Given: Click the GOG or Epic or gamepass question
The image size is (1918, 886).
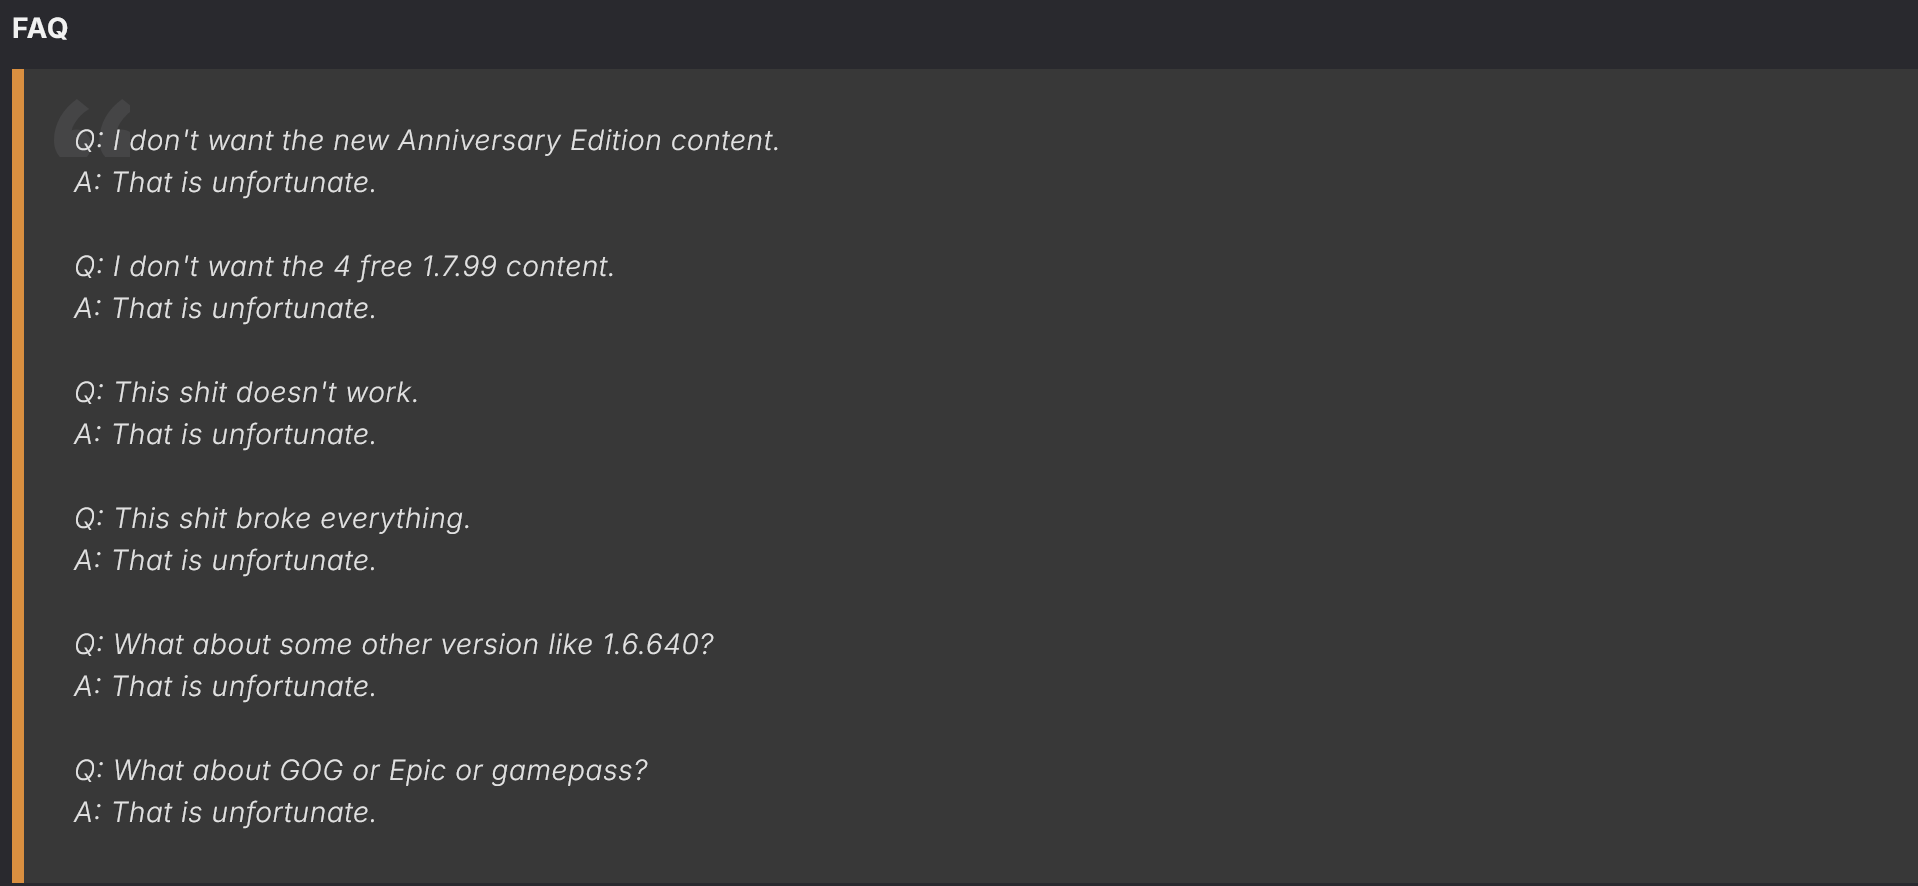Looking at the screenshot, I should tap(361, 771).
